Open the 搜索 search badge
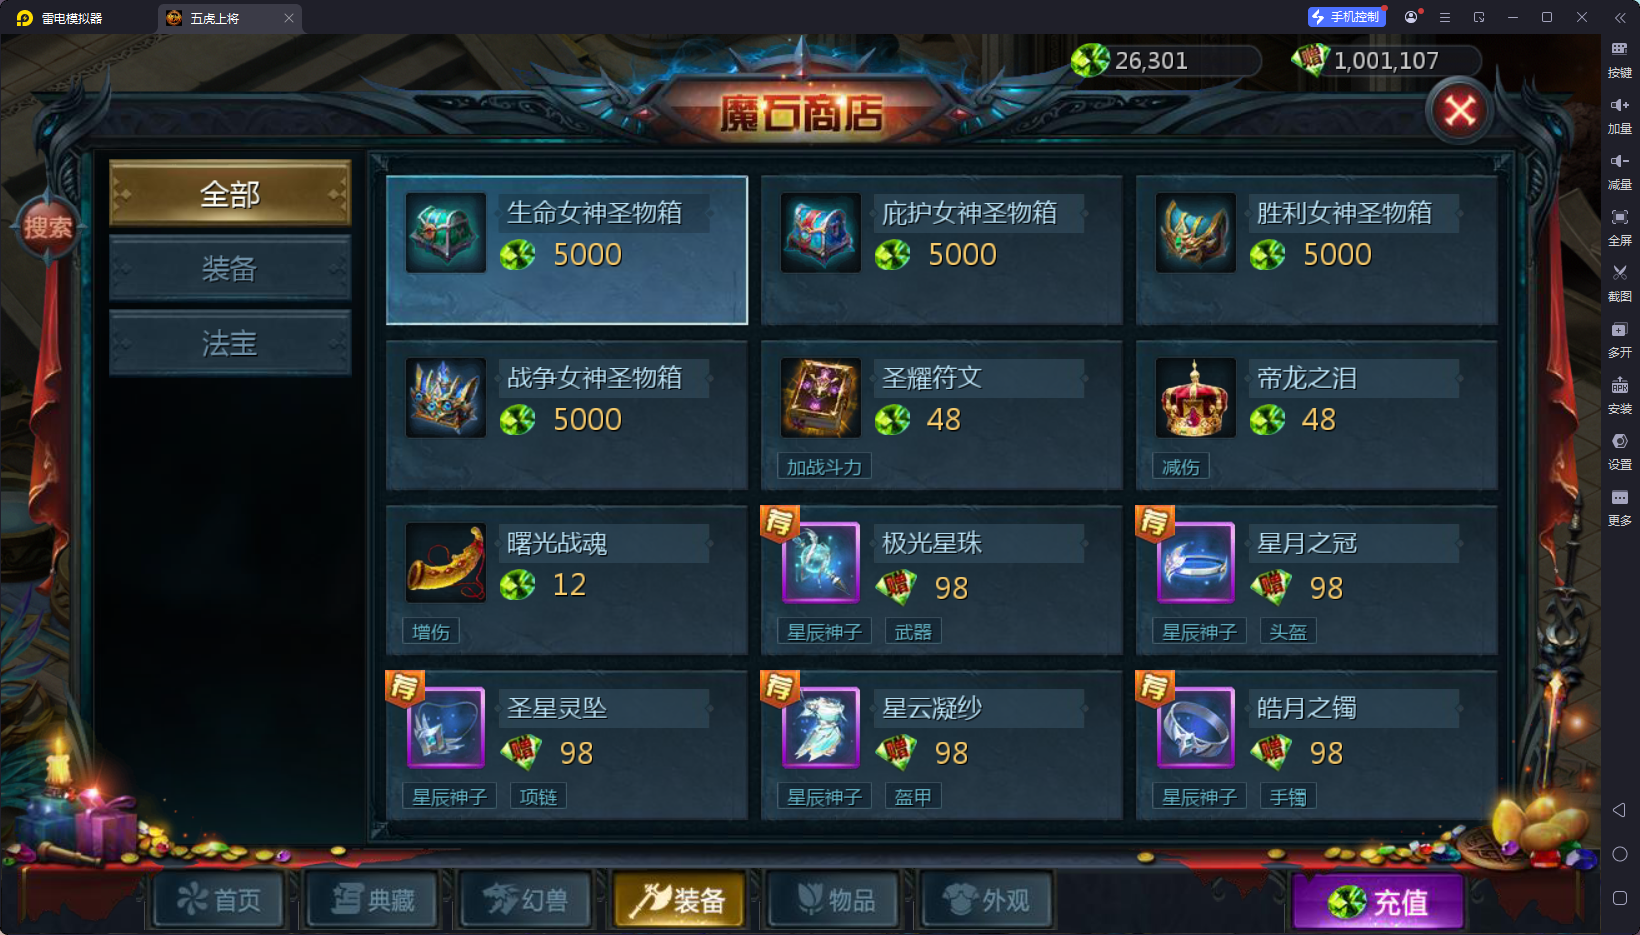The width and height of the screenshot is (1640, 935). coord(47,227)
